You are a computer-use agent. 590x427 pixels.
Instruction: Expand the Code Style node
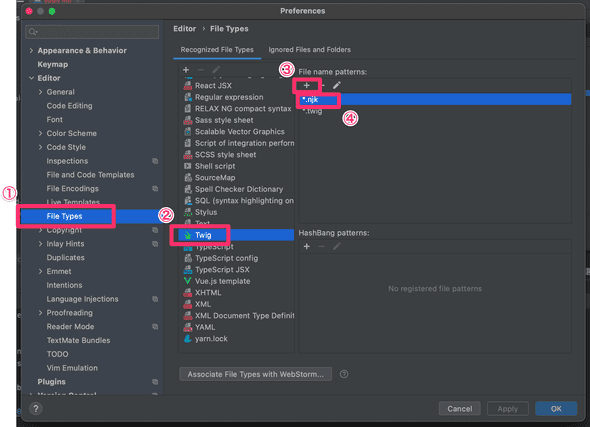click(40, 147)
